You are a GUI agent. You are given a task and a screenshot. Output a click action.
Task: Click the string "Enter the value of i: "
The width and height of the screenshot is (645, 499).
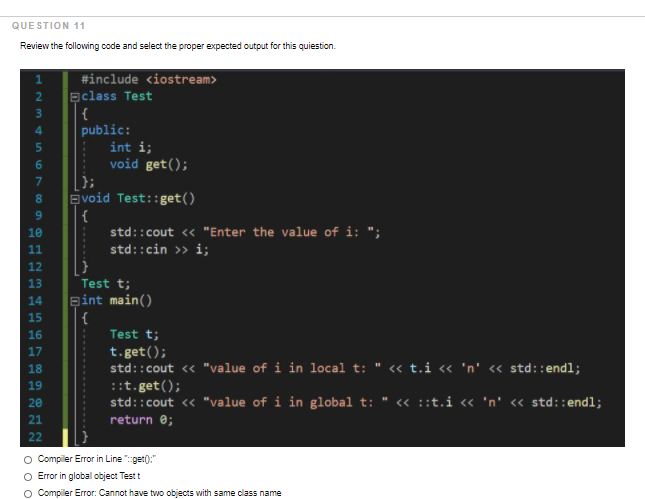289,232
